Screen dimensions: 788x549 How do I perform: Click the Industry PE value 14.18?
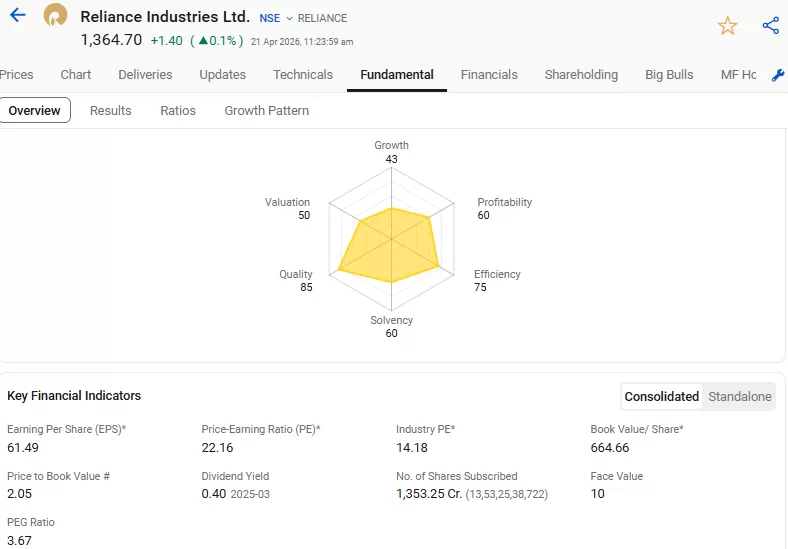pos(412,447)
